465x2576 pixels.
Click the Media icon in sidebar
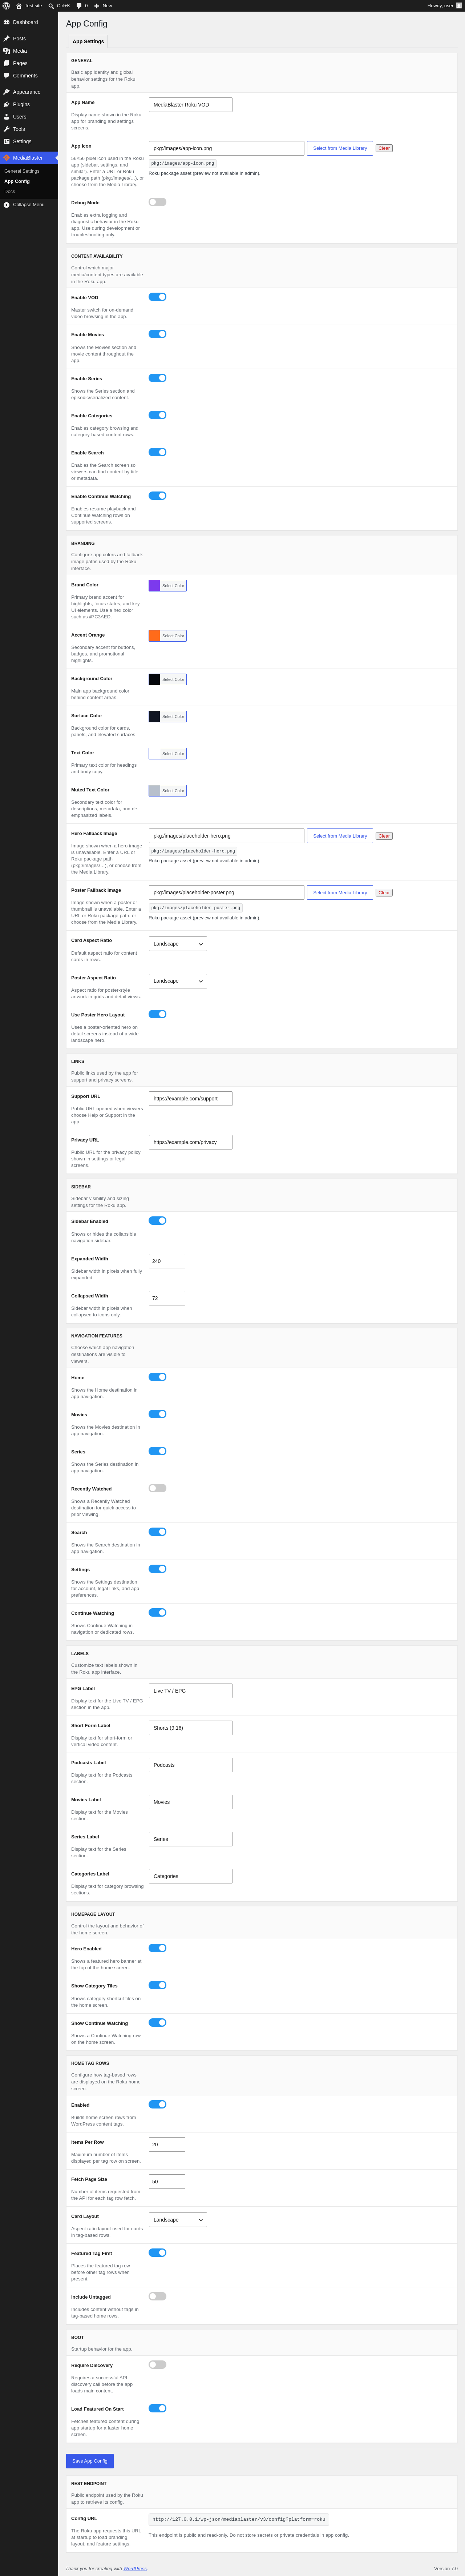click(7, 51)
